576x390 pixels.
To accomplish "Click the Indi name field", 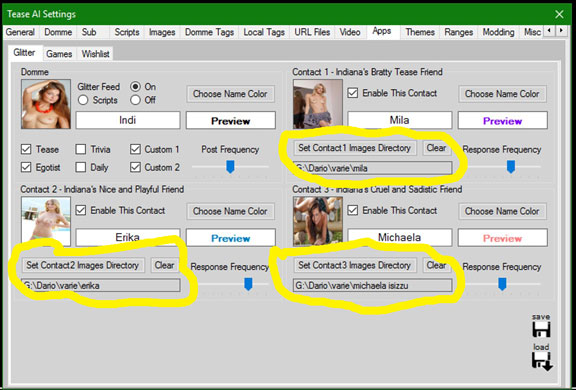I will point(128,120).
